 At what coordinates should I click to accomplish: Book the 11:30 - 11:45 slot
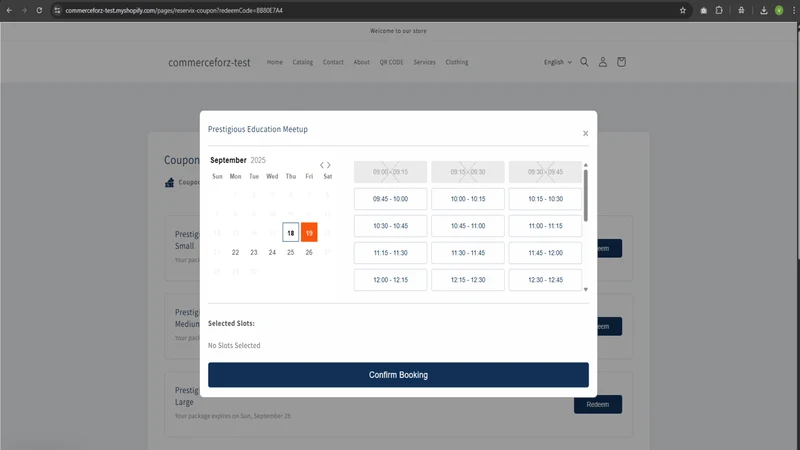tap(468, 253)
